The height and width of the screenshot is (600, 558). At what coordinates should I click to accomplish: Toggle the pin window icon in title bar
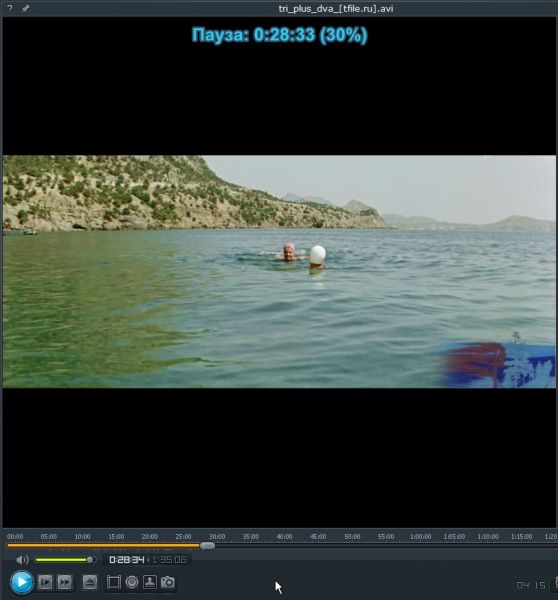tap(25, 8)
